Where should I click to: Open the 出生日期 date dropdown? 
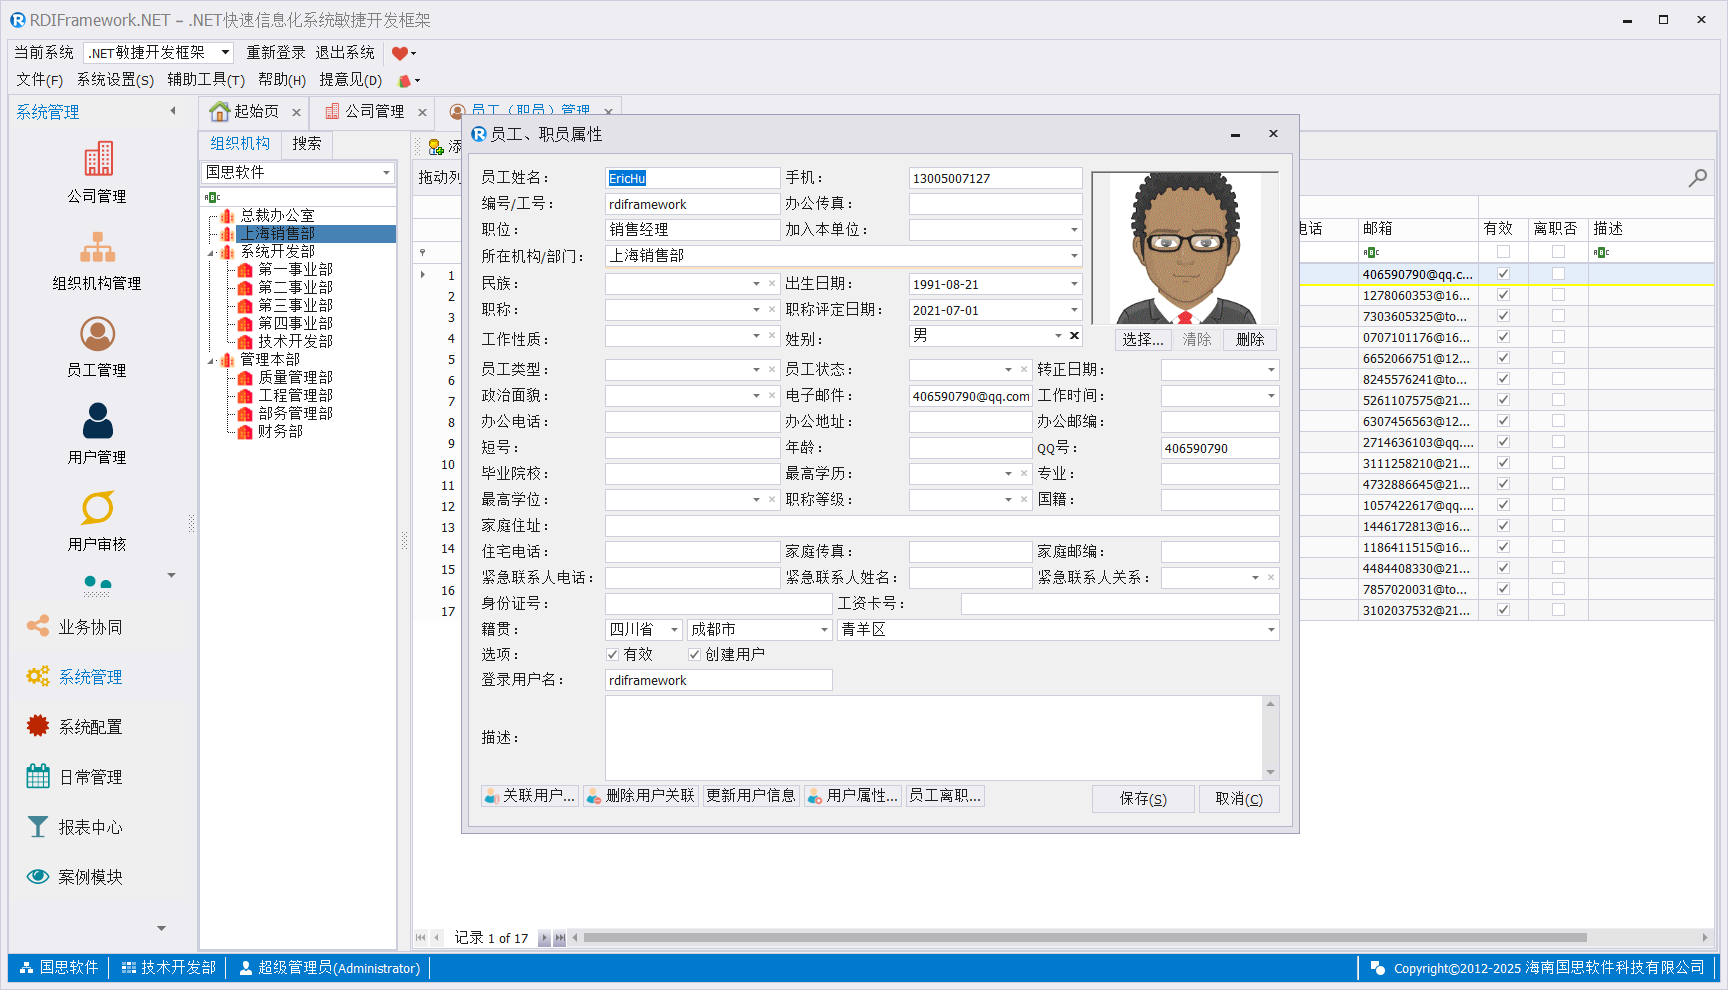pyautogui.click(x=1074, y=284)
